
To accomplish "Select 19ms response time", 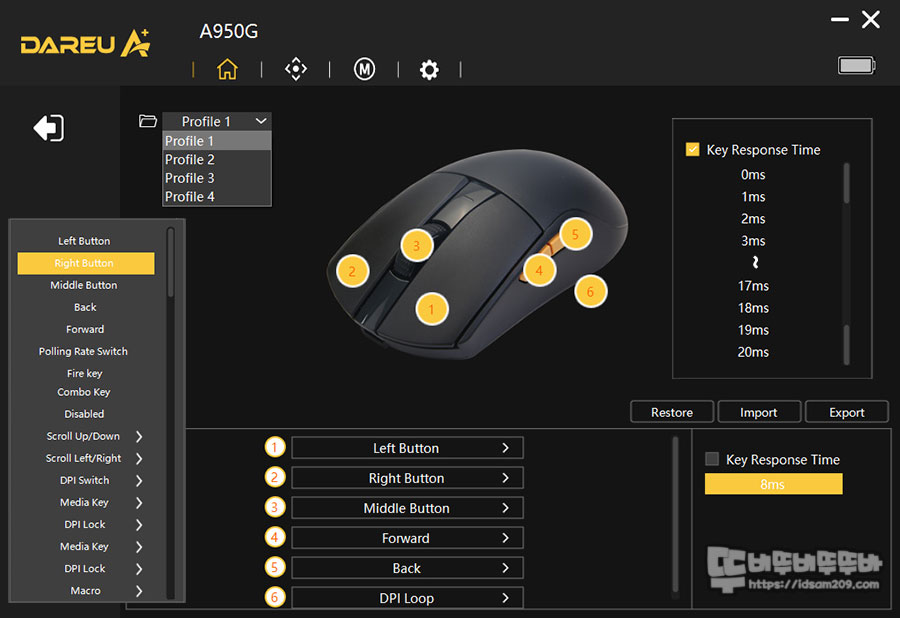I will (x=753, y=330).
